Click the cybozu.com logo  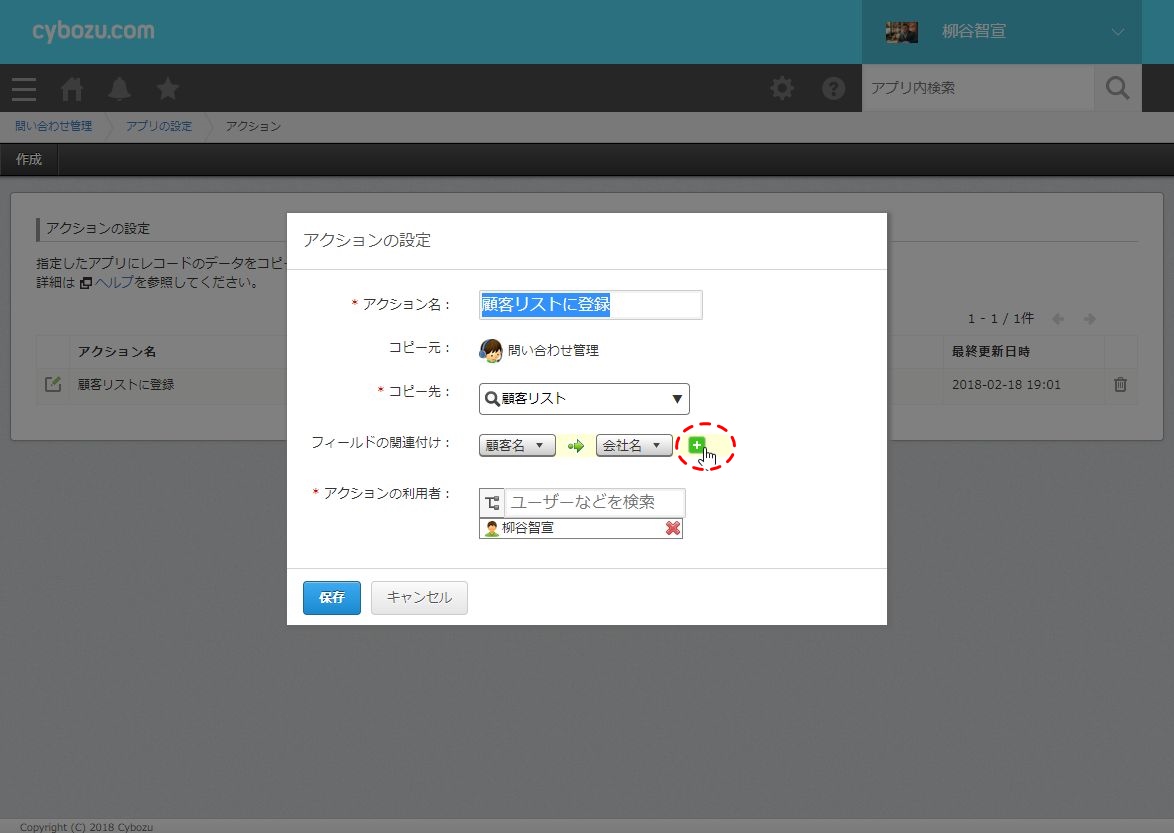click(94, 31)
